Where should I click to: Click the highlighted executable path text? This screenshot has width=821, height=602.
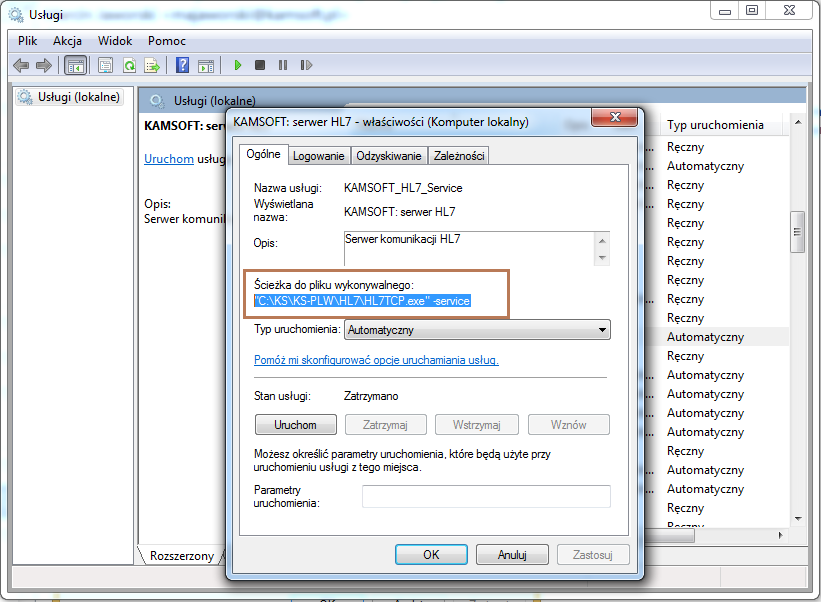tap(362, 301)
